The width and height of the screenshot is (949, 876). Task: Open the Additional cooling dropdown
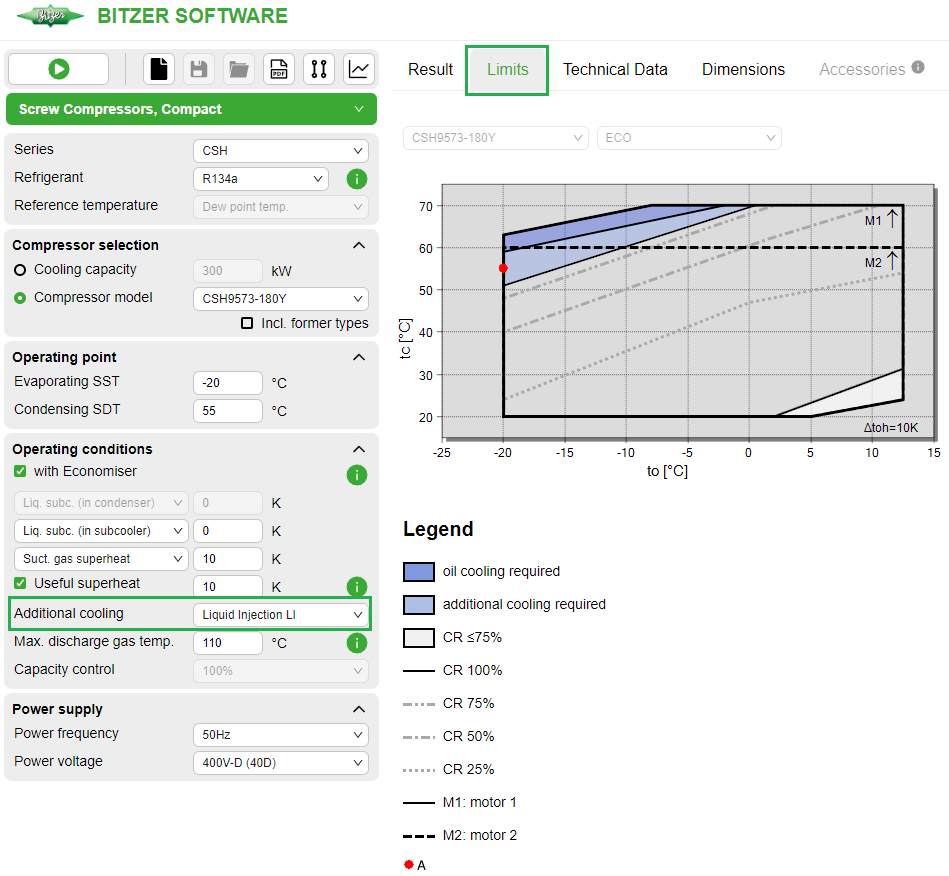pyautogui.click(x=280, y=612)
